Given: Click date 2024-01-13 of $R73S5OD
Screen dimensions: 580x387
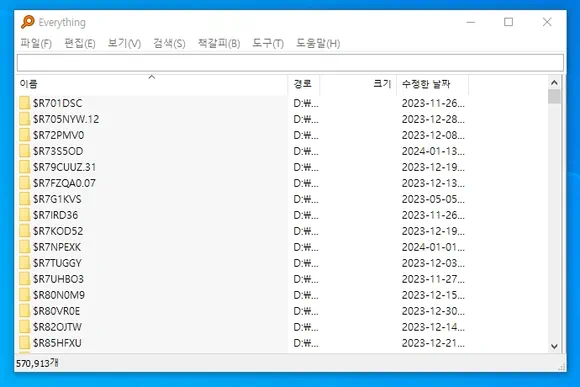Looking at the screenshot, I should click(433, 151).
